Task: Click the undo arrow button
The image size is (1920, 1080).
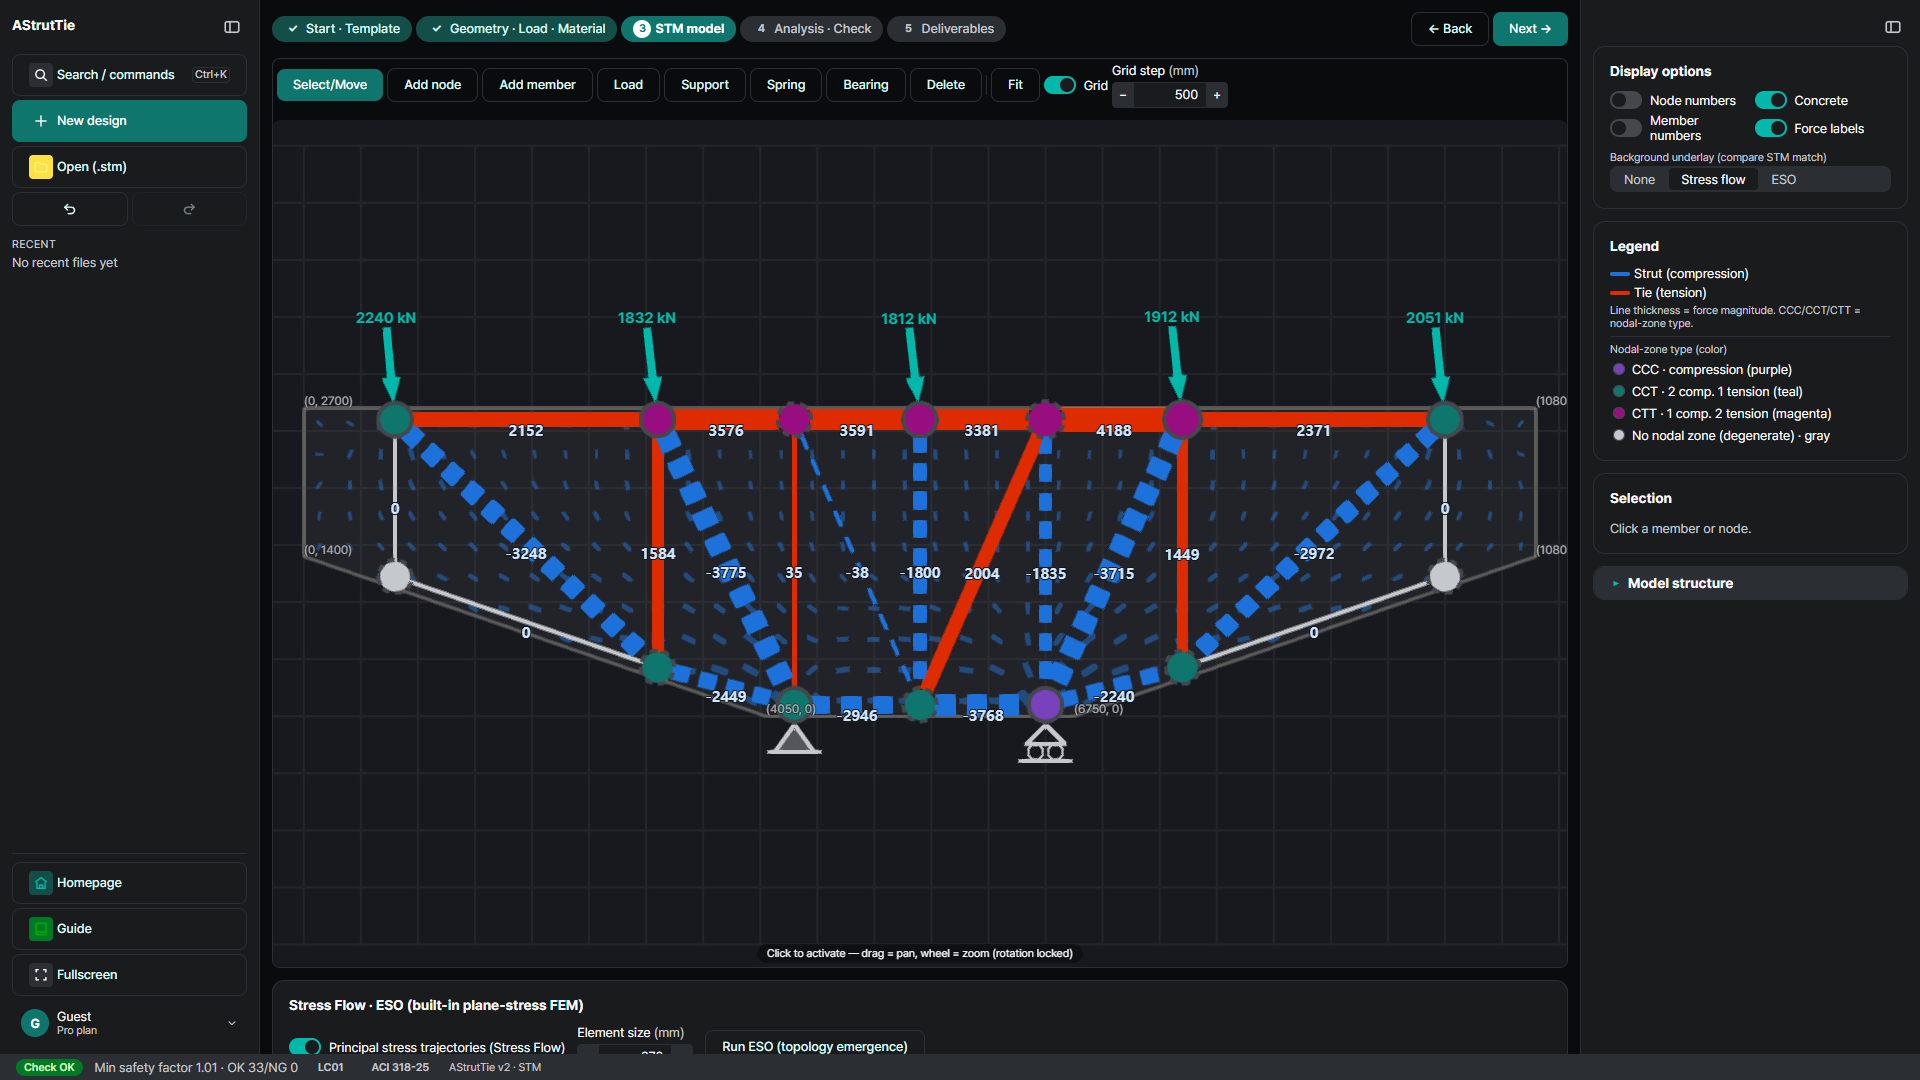Action: pyautogui.click(x=70, y=209)
